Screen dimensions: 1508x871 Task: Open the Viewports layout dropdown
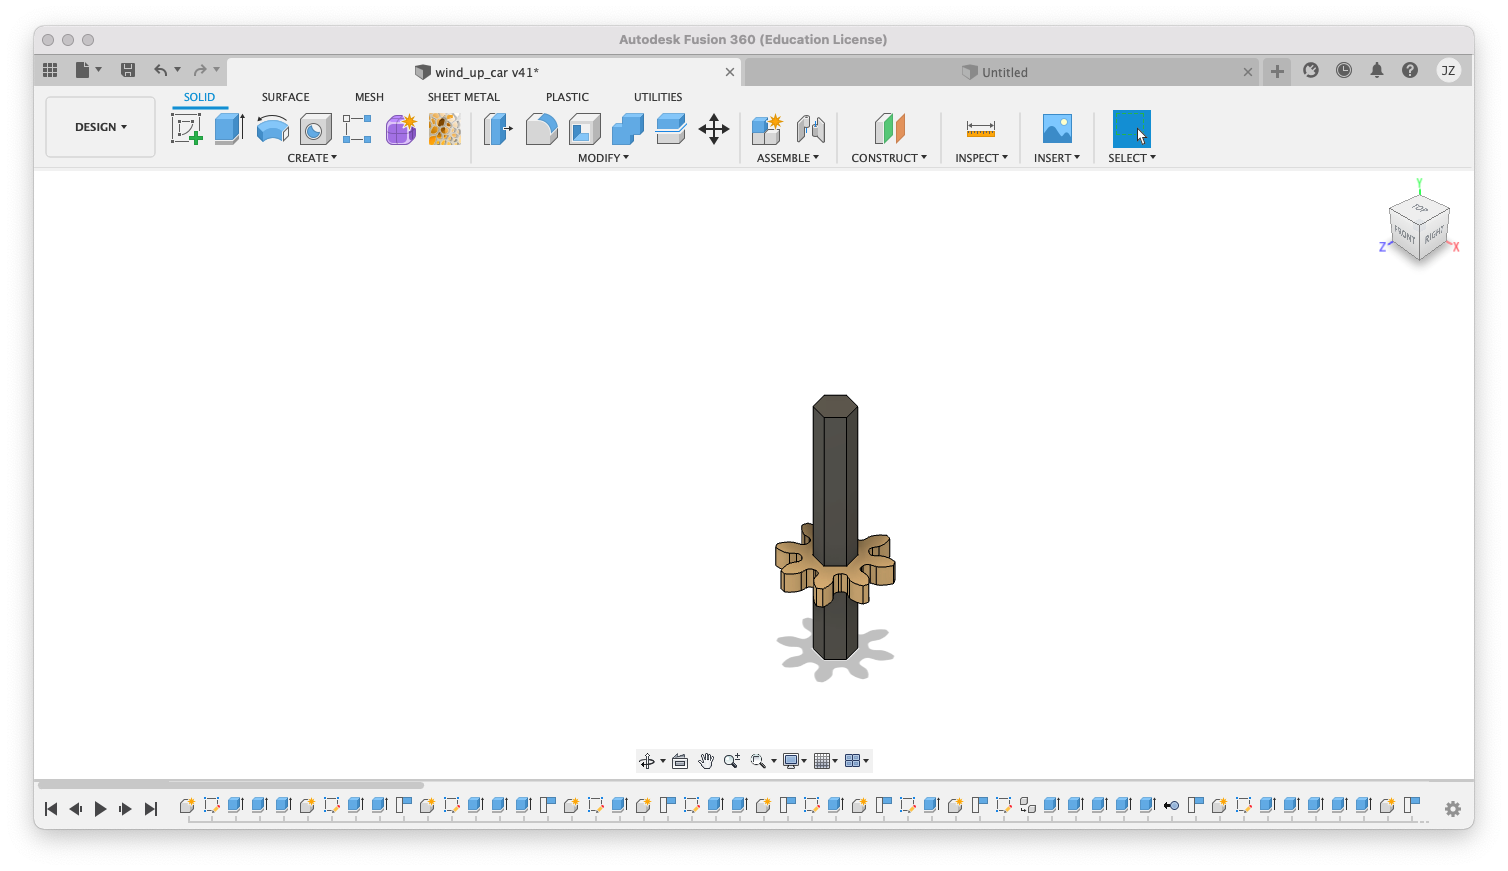[x=857, y=761]
